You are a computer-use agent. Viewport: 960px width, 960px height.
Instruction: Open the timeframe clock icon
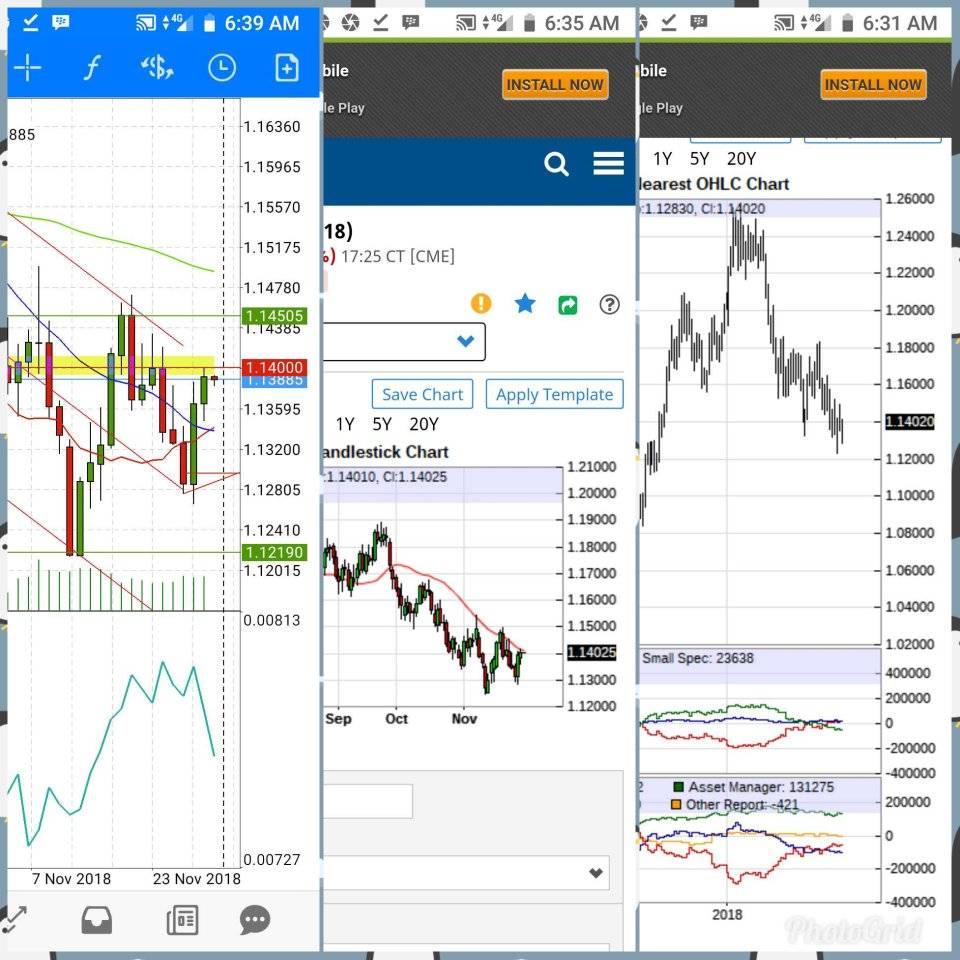(x=222, y=67)
